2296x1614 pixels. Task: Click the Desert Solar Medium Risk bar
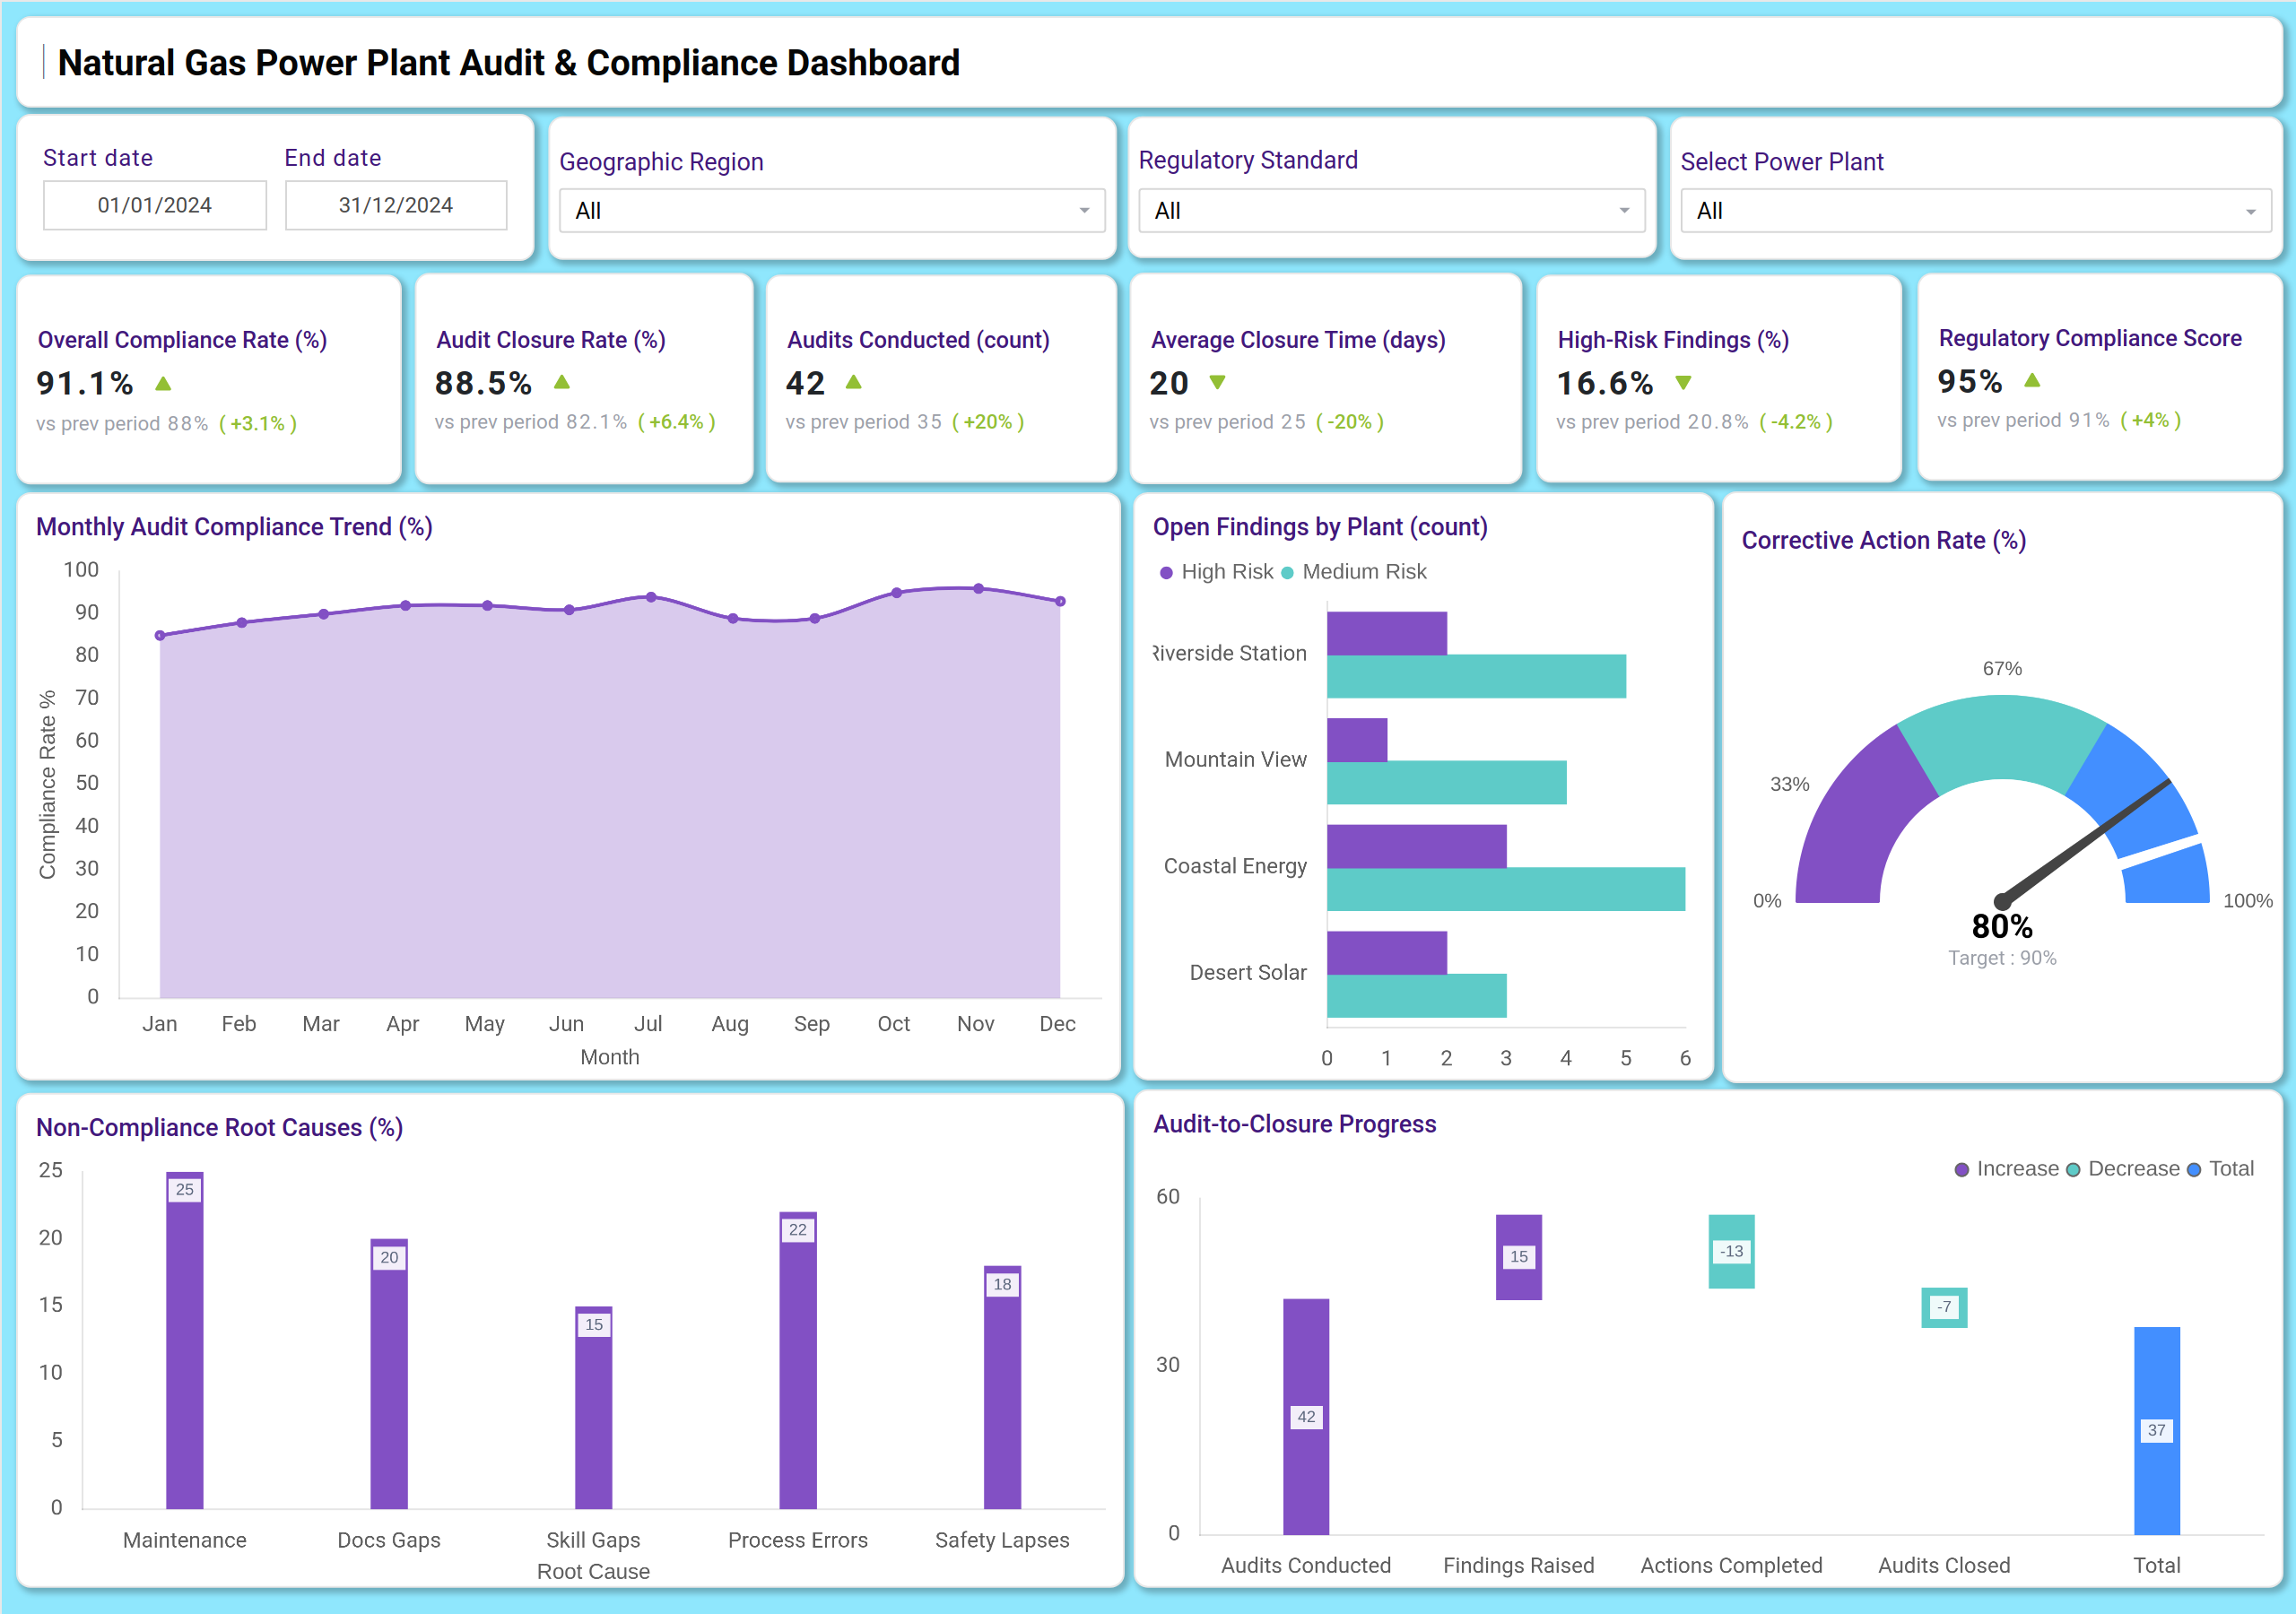click(x=1417, y=996)
